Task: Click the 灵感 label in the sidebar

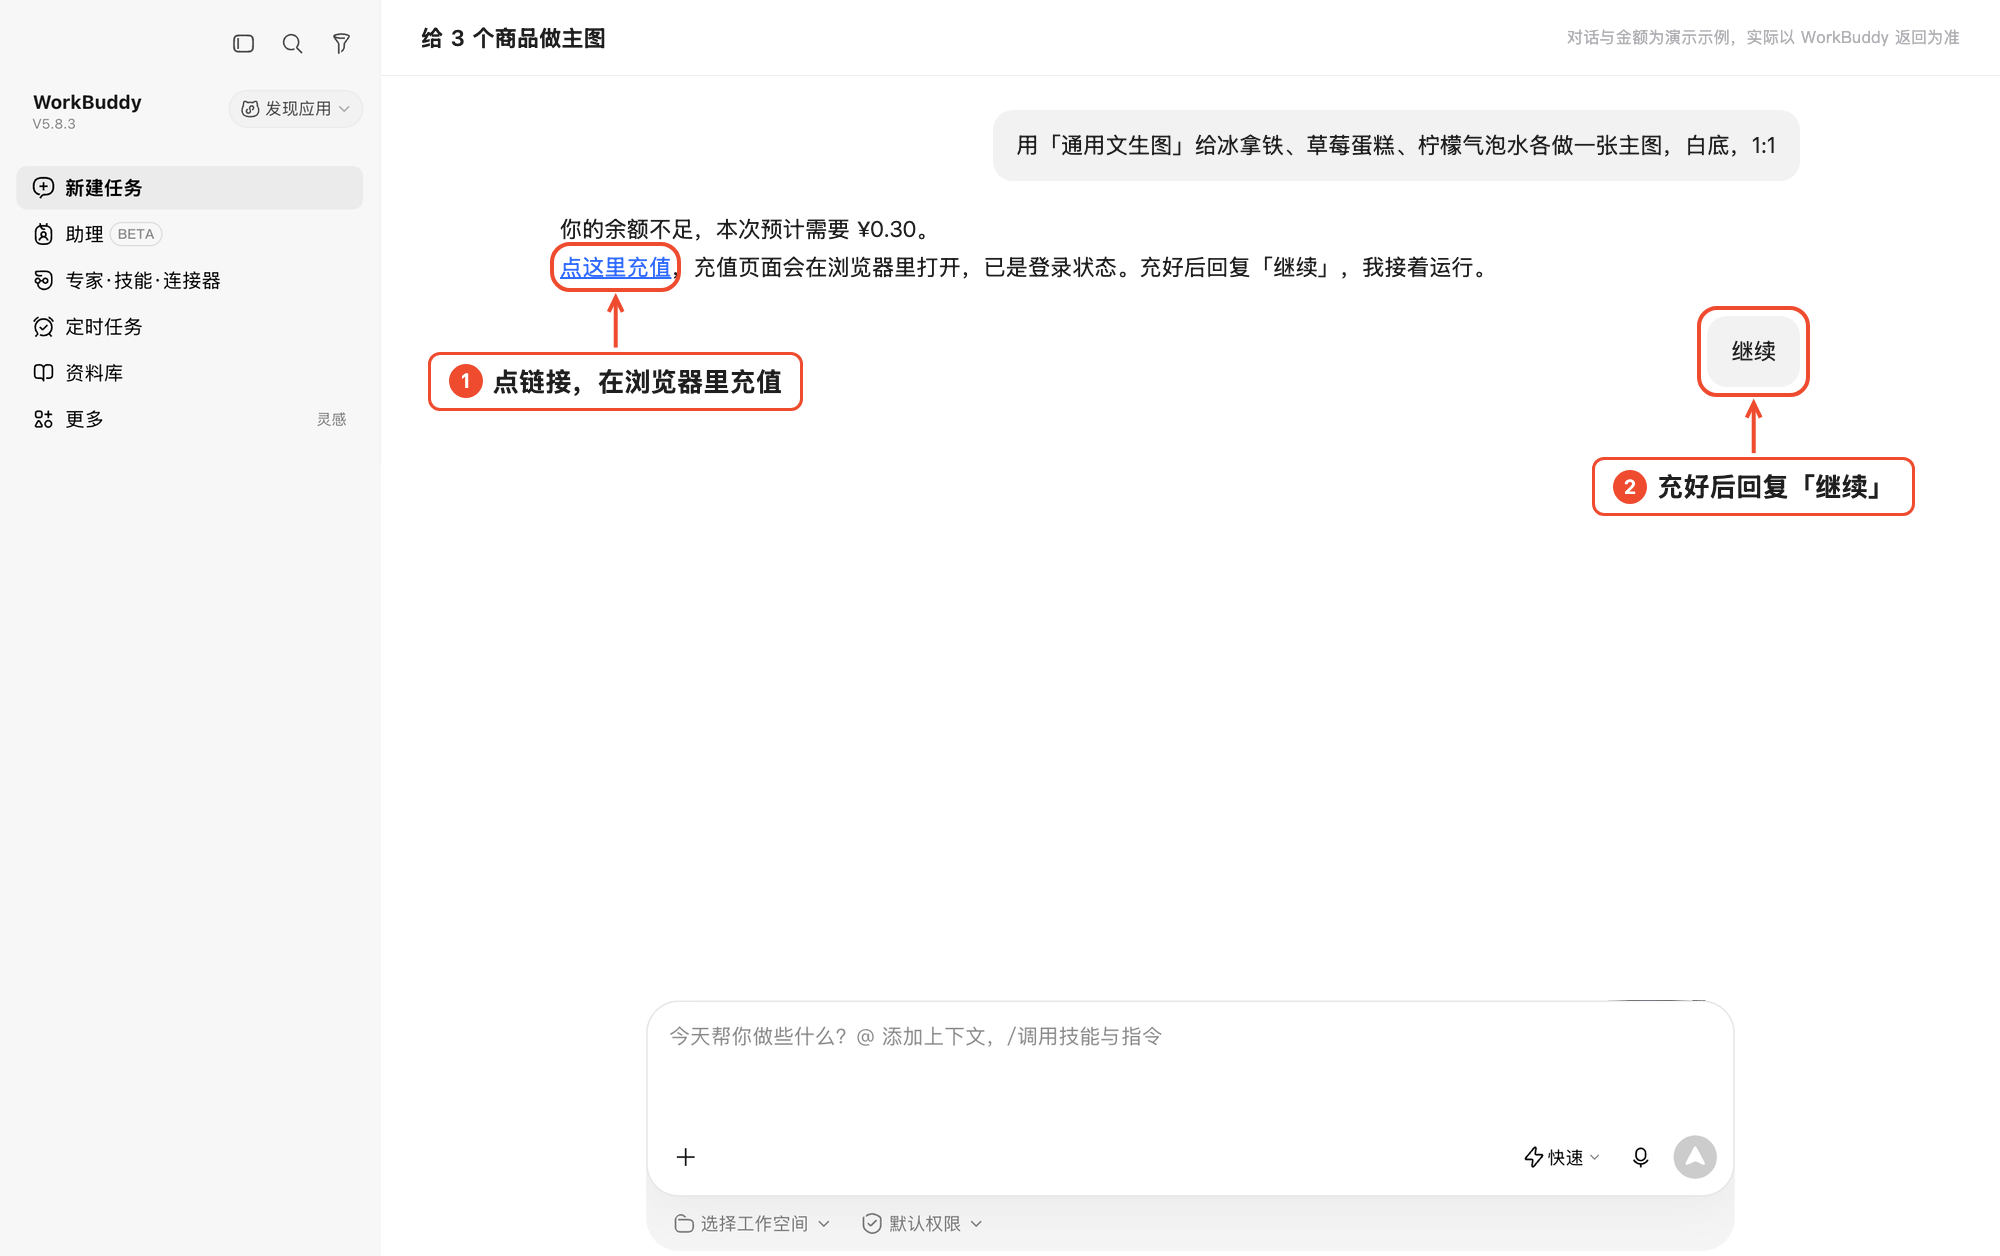Action: [331, 419]
